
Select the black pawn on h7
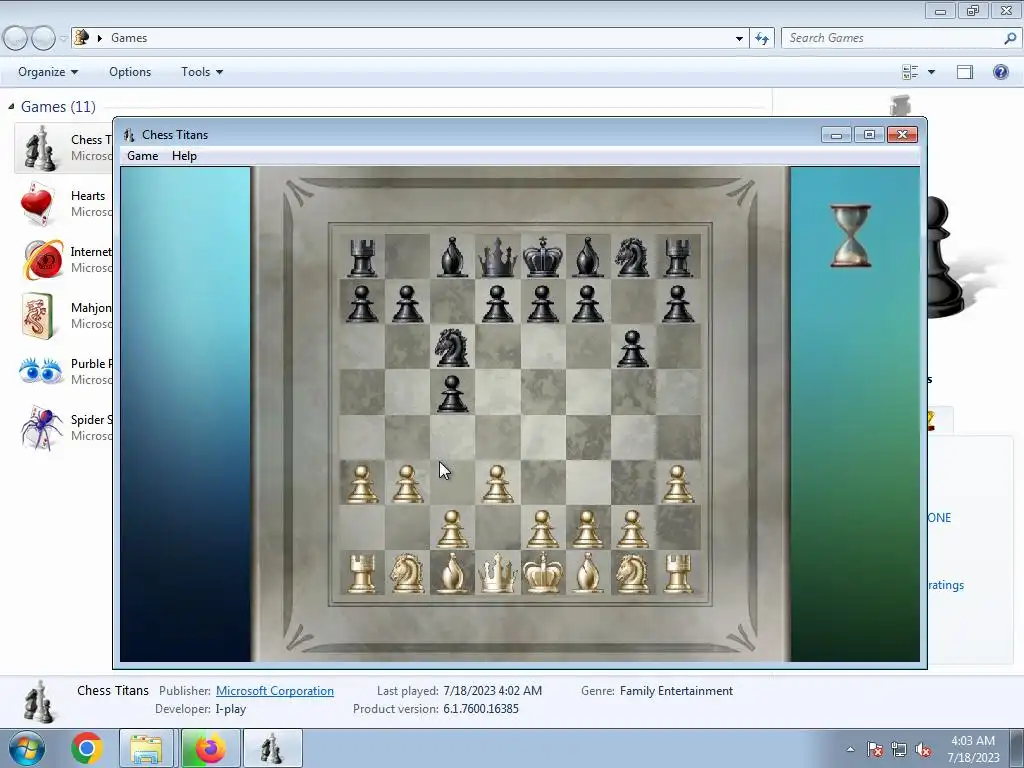click(678, 304)
